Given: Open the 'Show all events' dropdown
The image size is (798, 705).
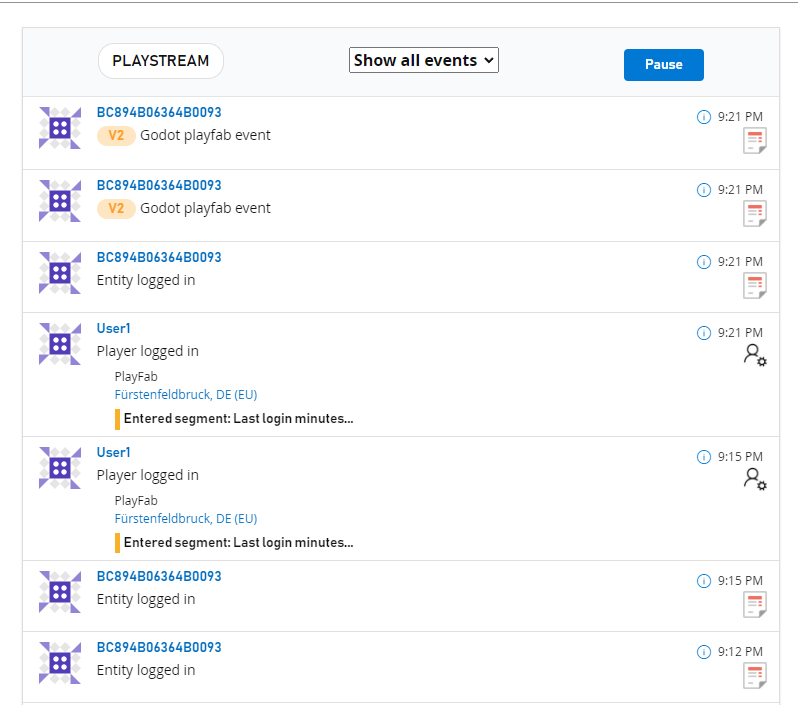Looking at the screenshot, I should (x=423, y=60).
